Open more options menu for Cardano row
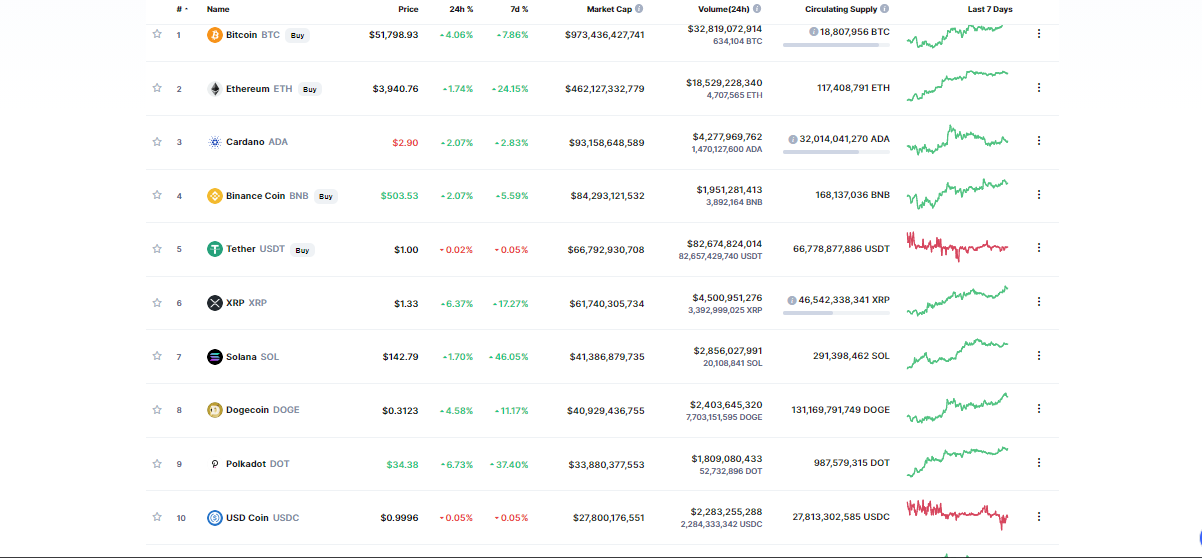The width and height of the screenshot is (1202, 558). (x=1039, y=141)
